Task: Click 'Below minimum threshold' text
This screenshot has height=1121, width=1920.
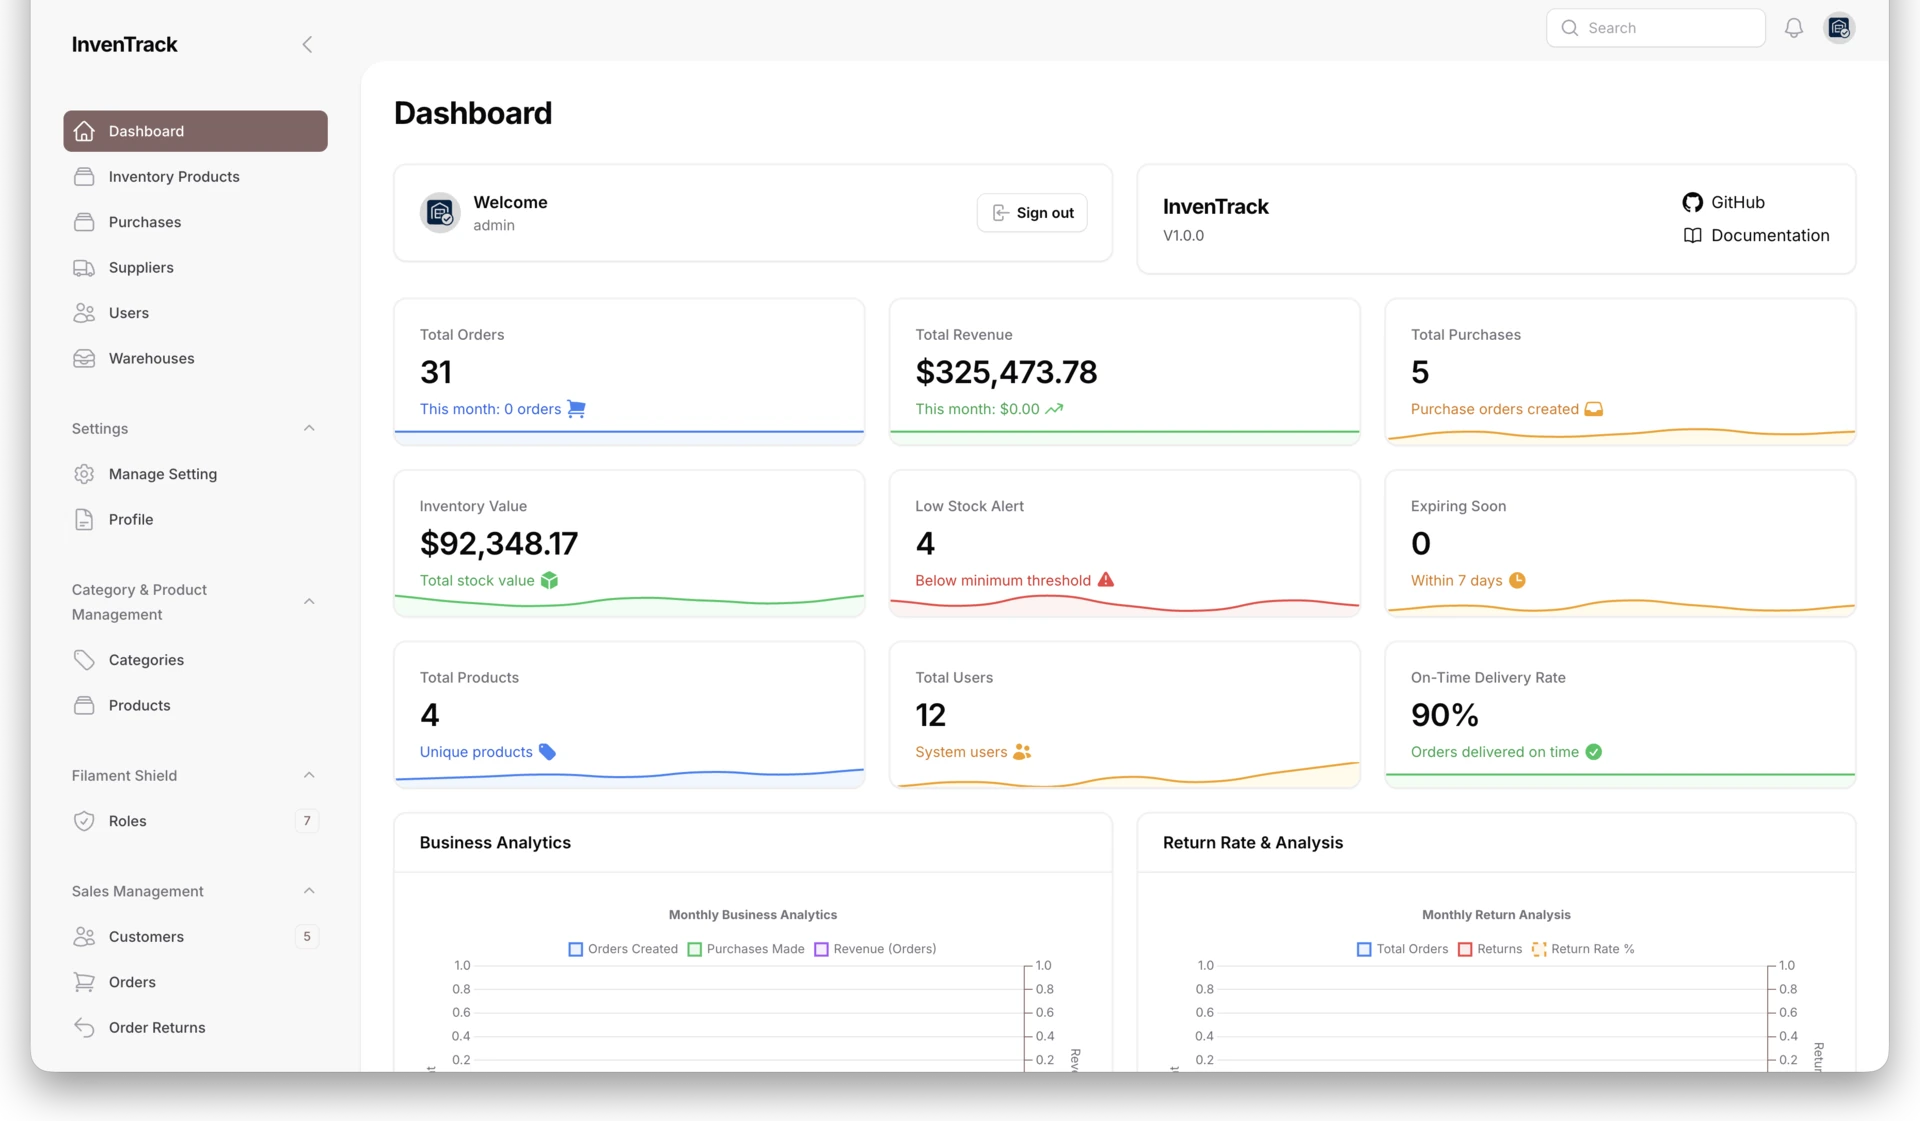Action: 1003,581
